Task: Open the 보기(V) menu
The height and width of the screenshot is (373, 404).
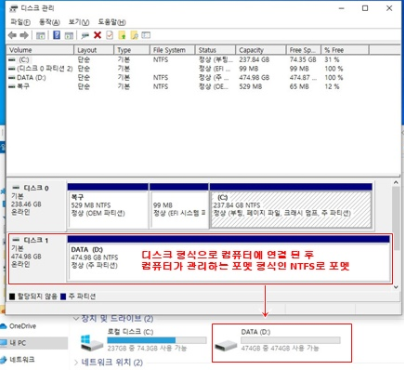Action: tap(79, 22)
